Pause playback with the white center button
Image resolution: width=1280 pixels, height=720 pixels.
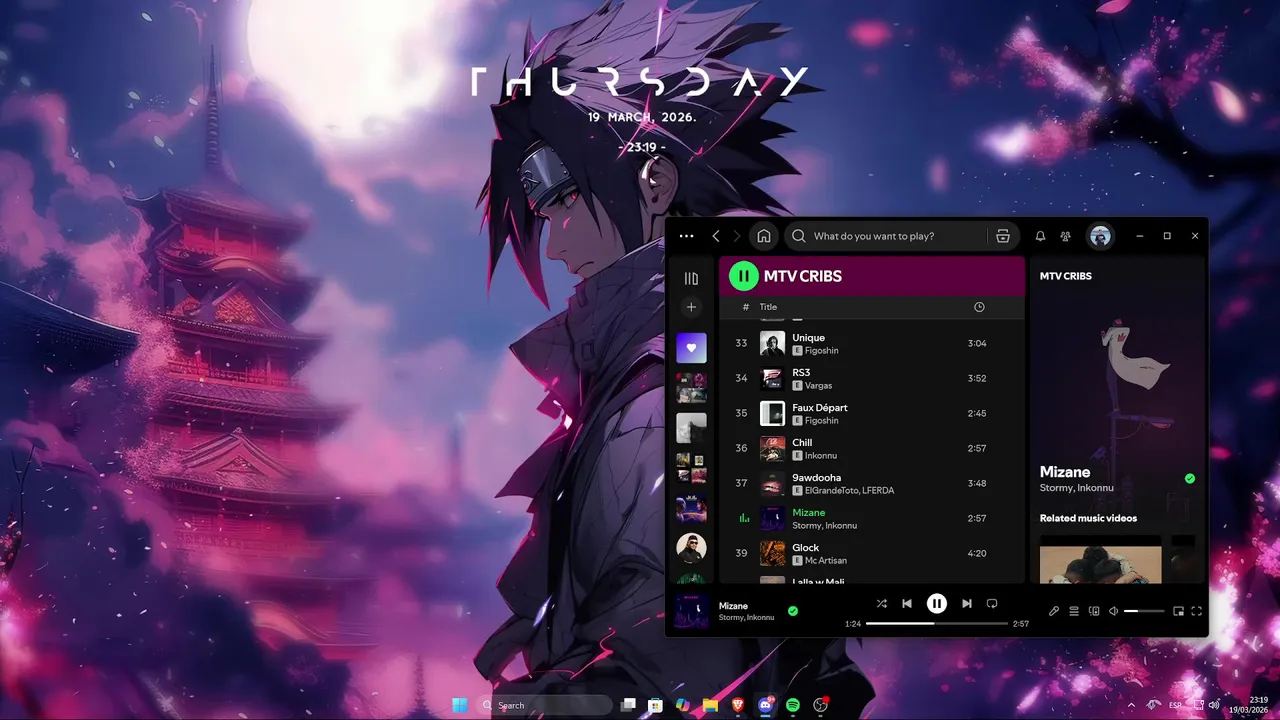pyautogui.click(x=936, y=603)
